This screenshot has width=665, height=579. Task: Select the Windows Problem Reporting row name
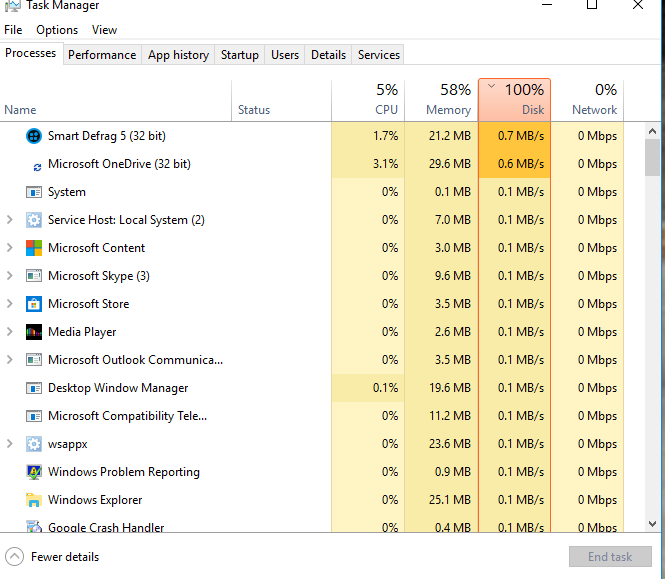point(123,472)
